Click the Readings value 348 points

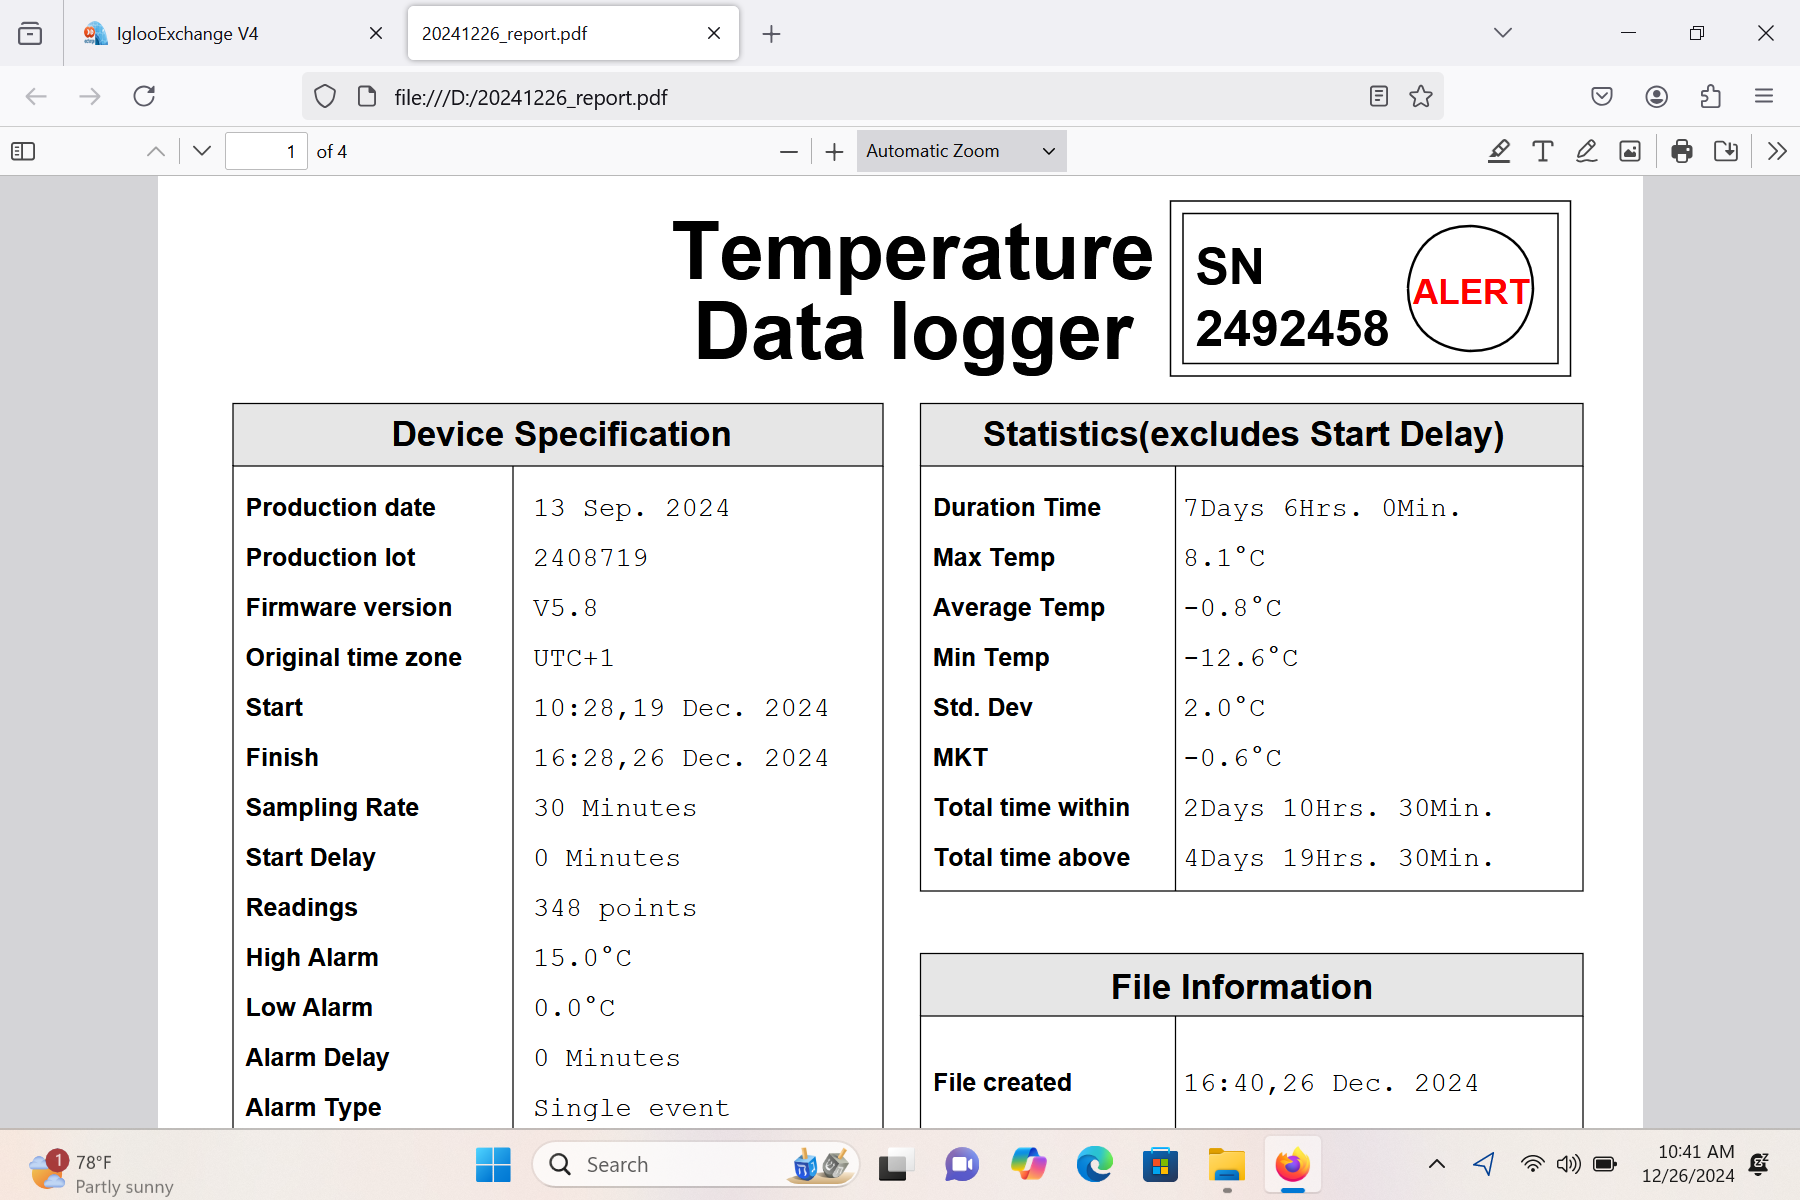(615, 908)
